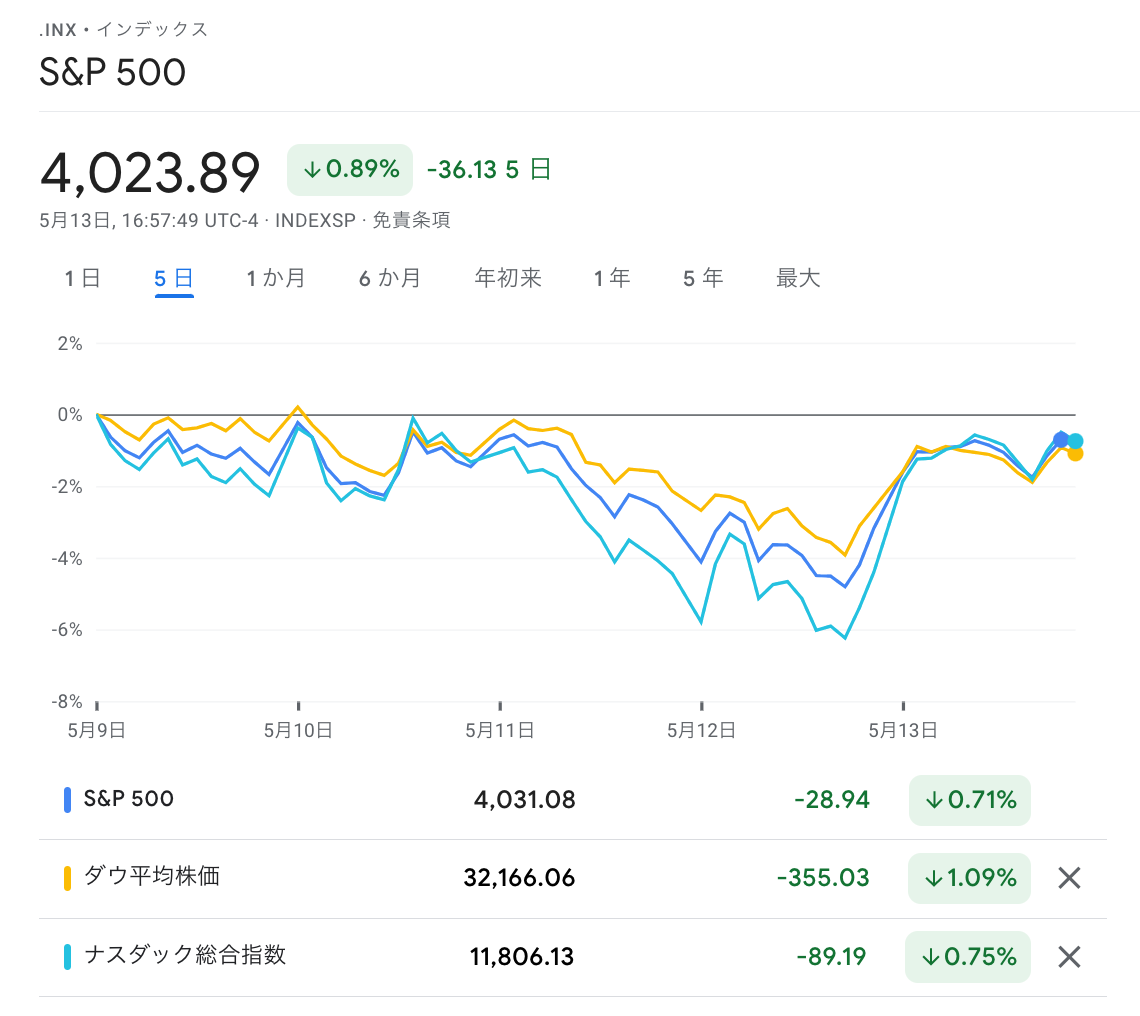This screenshot has width=1140, height=1016.
Task: Remove ナスダック総合指数 comparison with X icon
Action: point(1069,957)
